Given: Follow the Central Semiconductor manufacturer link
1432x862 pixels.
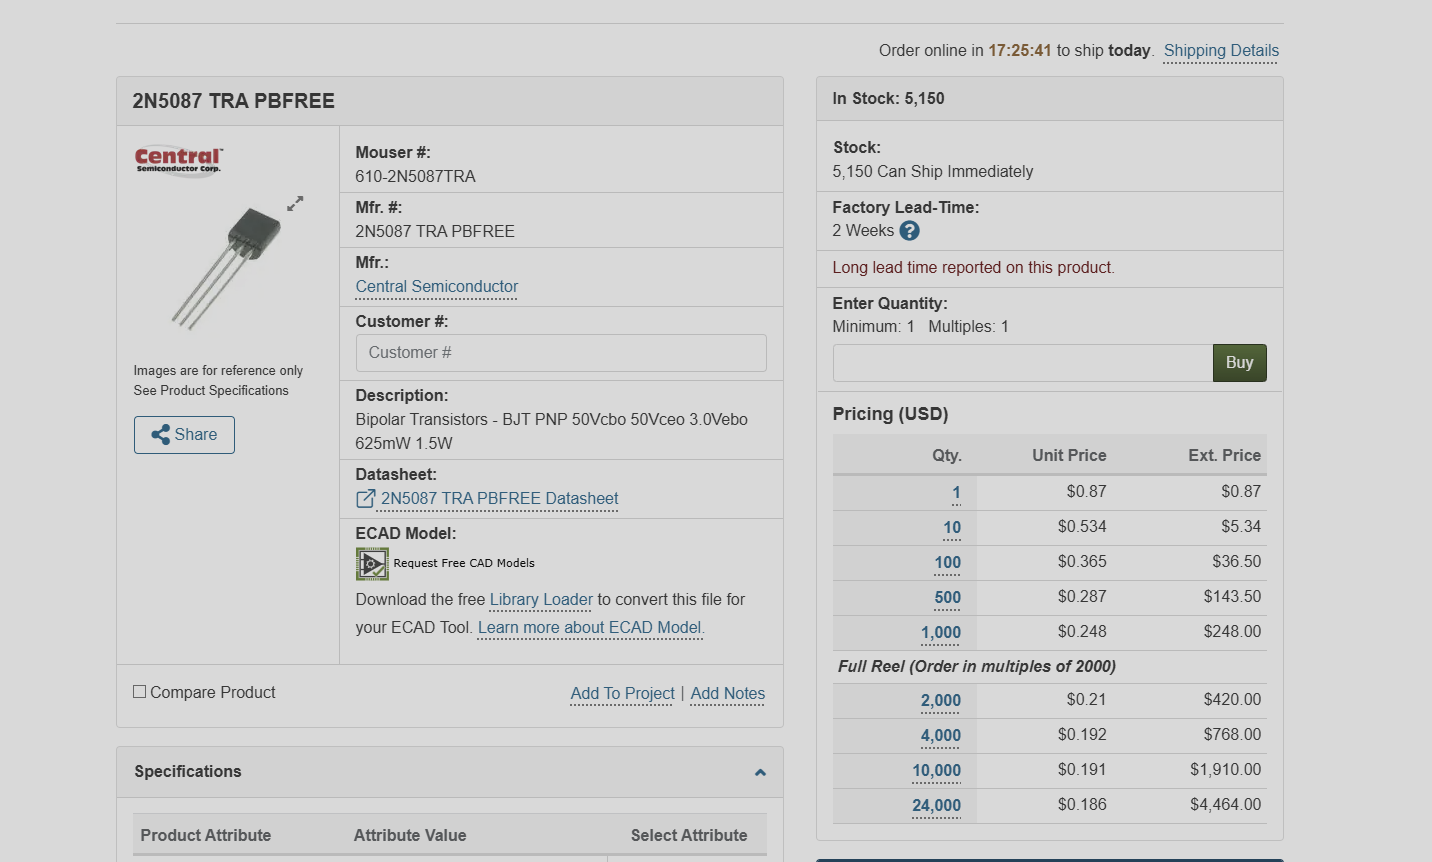Looking at the screenshot, I should tap(437, 287).
